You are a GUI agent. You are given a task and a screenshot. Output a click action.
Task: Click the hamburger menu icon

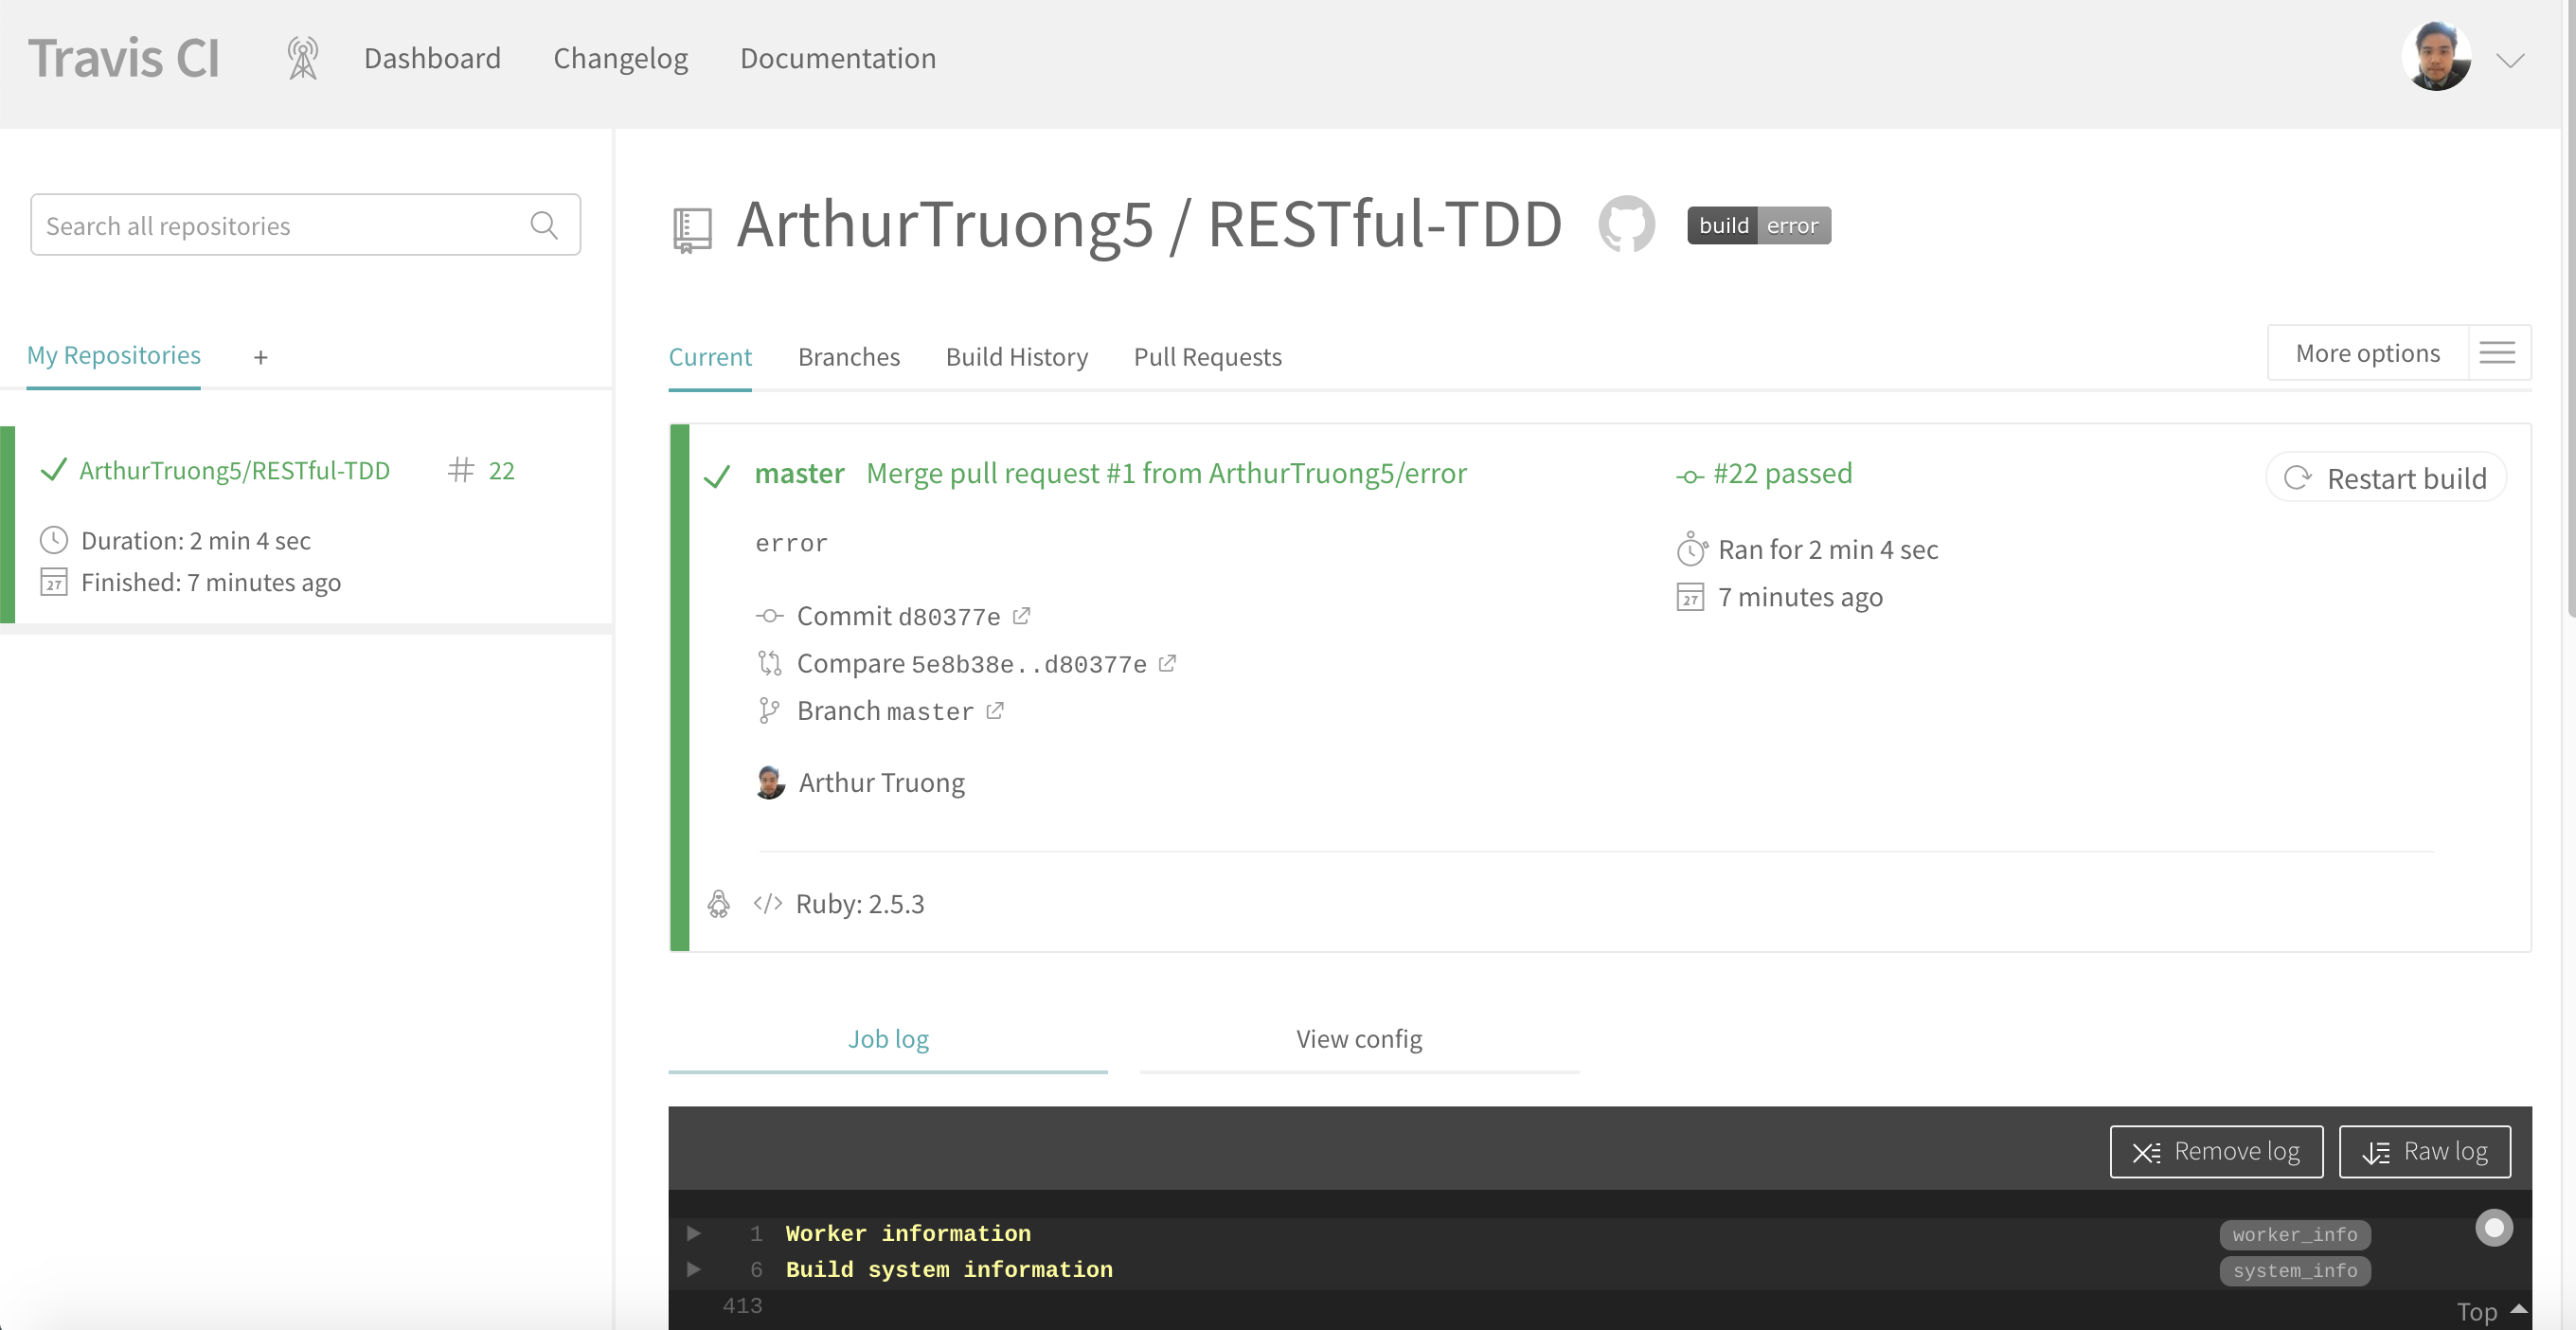point(2497,352)
